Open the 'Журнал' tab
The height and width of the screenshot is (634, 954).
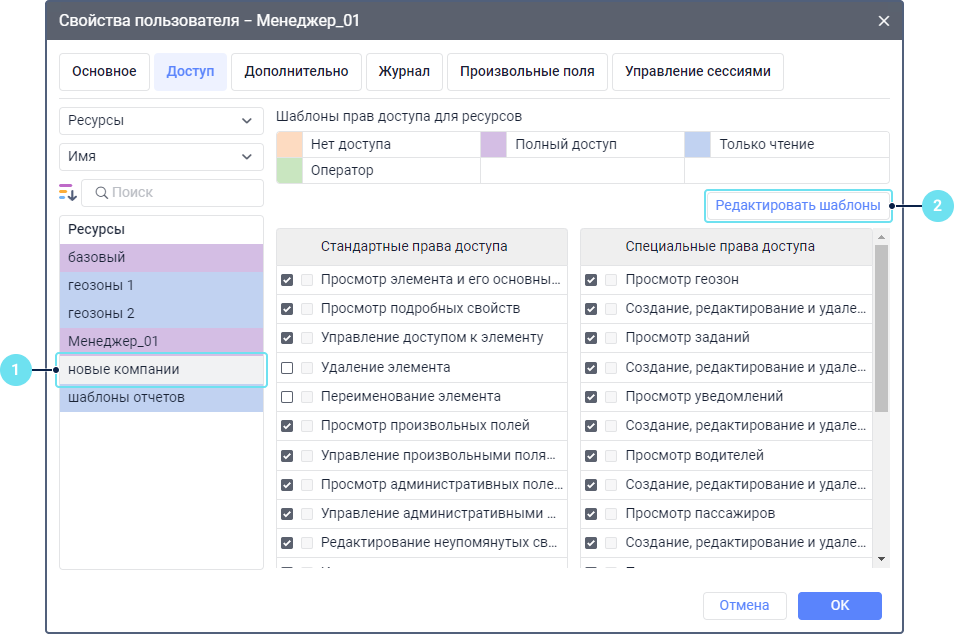point(404,72)
